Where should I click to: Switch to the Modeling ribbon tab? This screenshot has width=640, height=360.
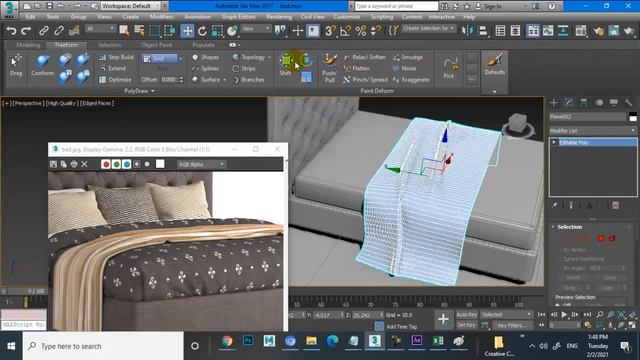28,45
